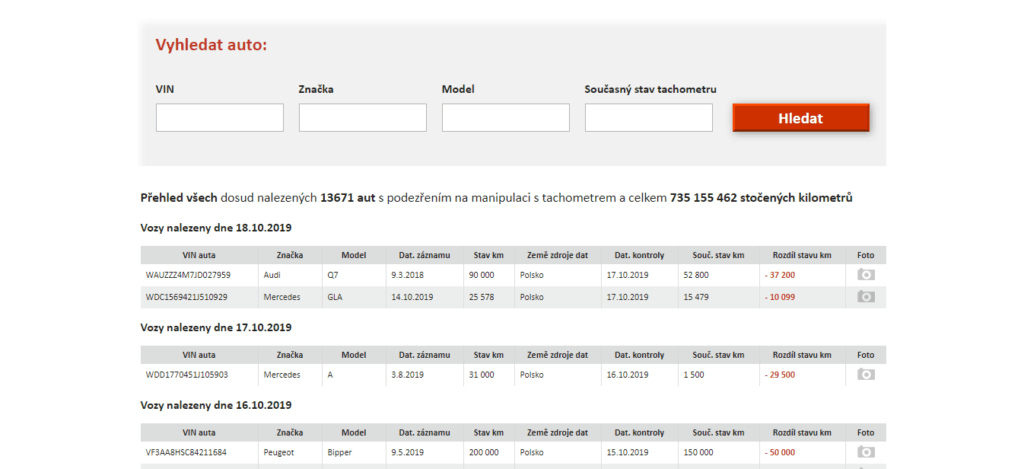Select VIN WDD1770451J105903

[x=187, y=375]
